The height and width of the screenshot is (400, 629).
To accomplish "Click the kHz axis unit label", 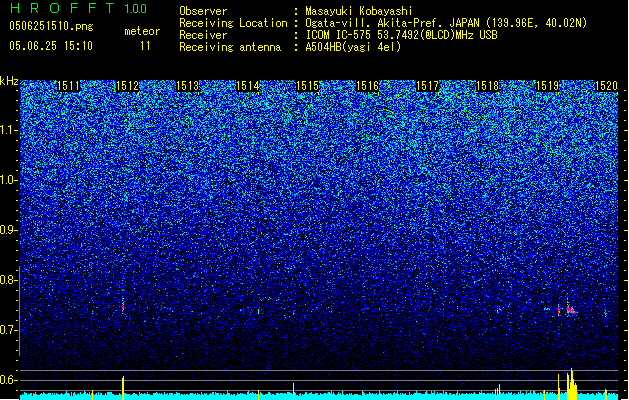I will pyautogui.click(x=9, y=81).
